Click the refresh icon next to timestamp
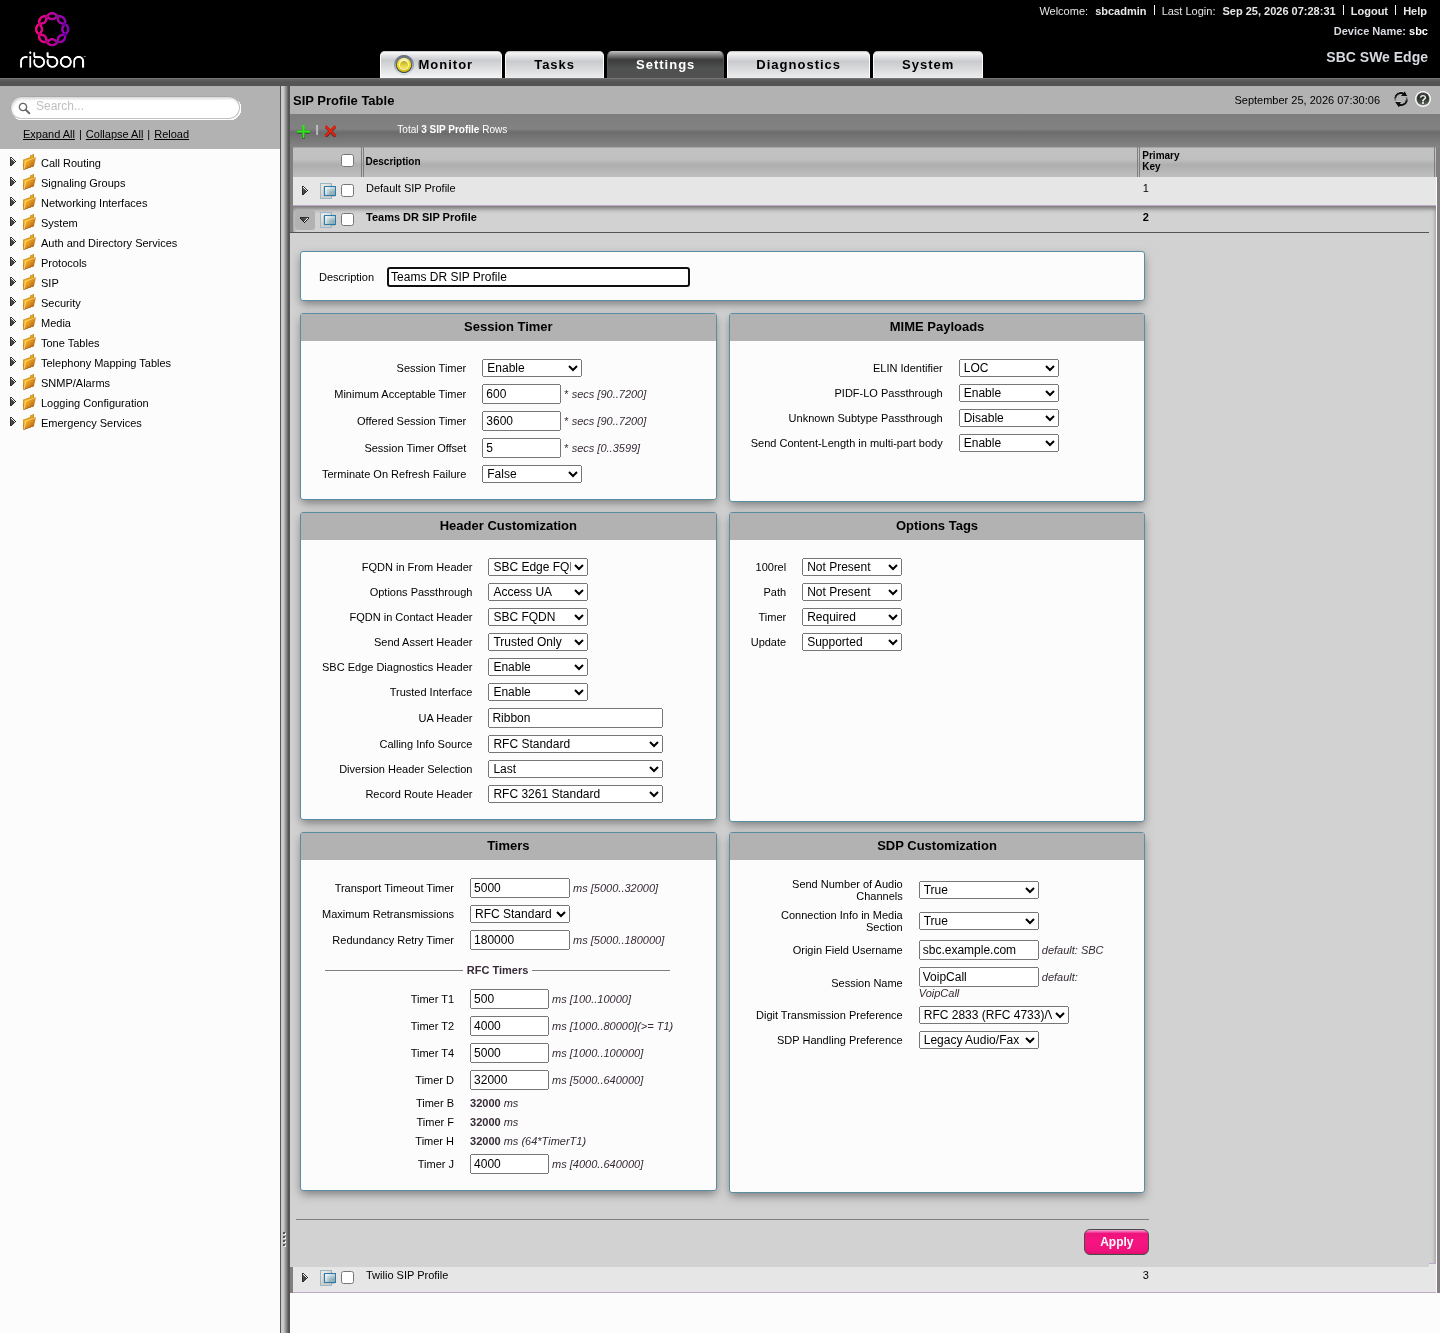The height and width of the screenshot is (1333, 1440). [1401, 99]
